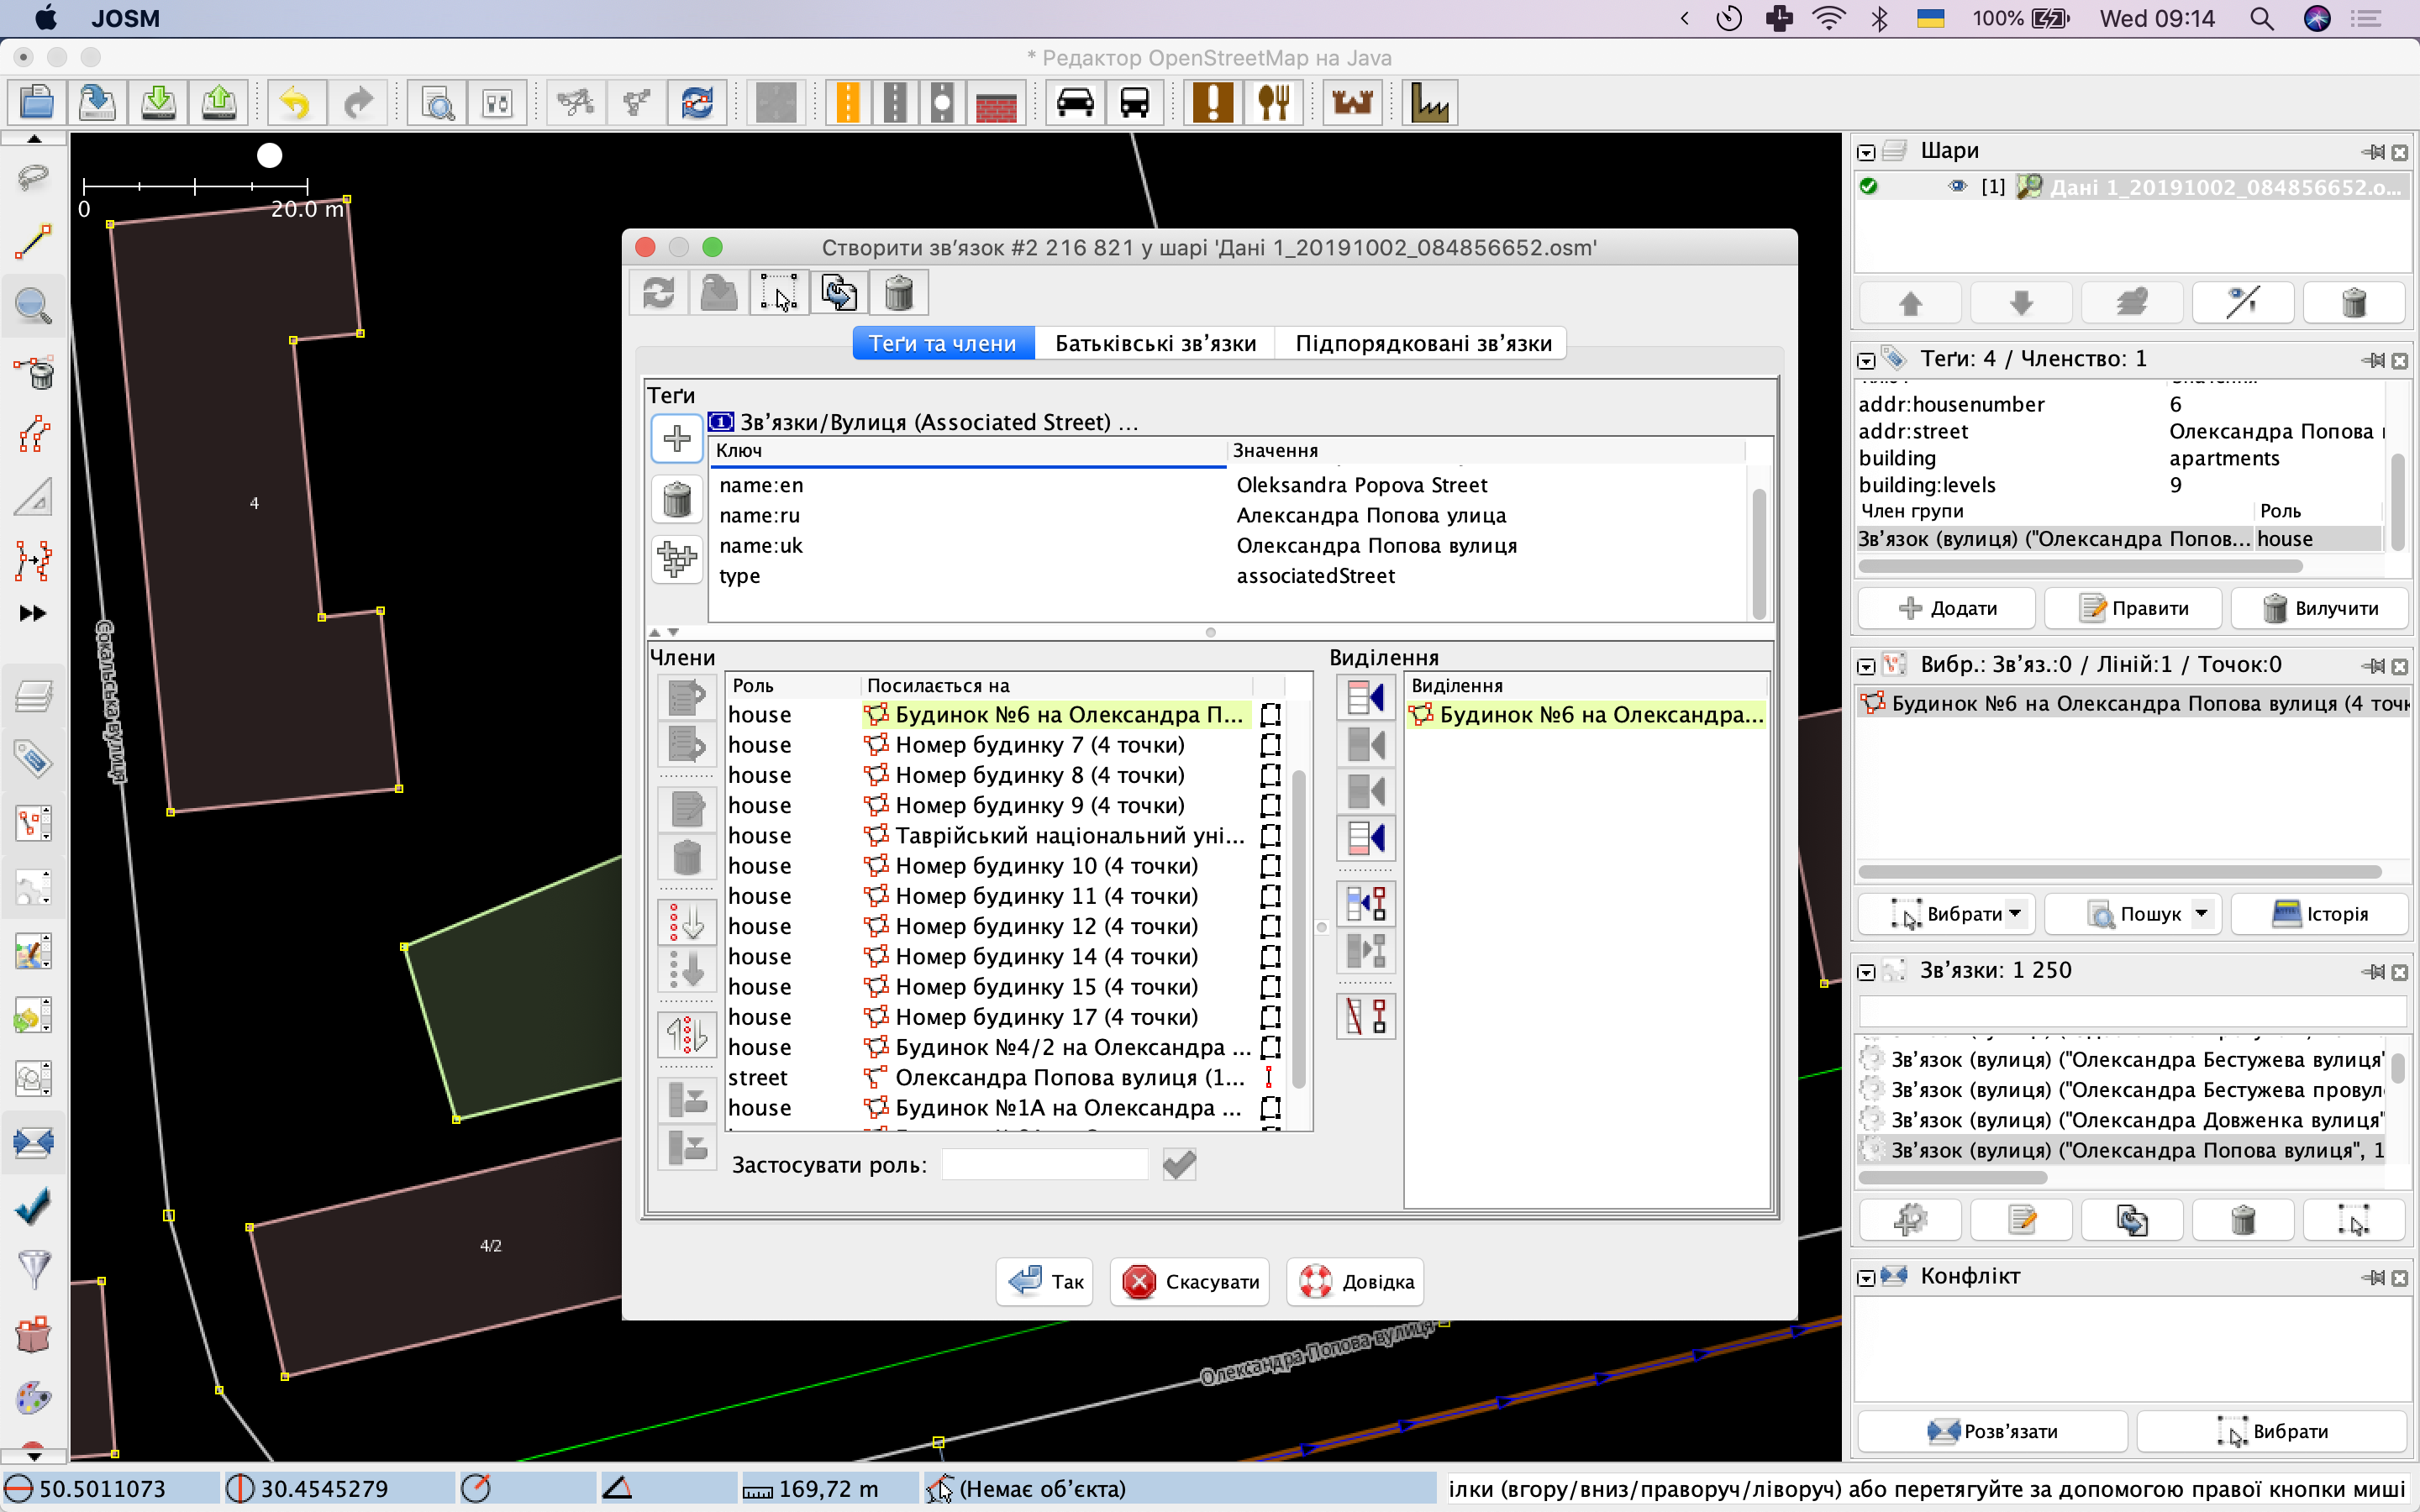This screenshot has height=1512, width=2420.
Task: Switch to Теґи та члени tab
Action: [x=942, y=343]
